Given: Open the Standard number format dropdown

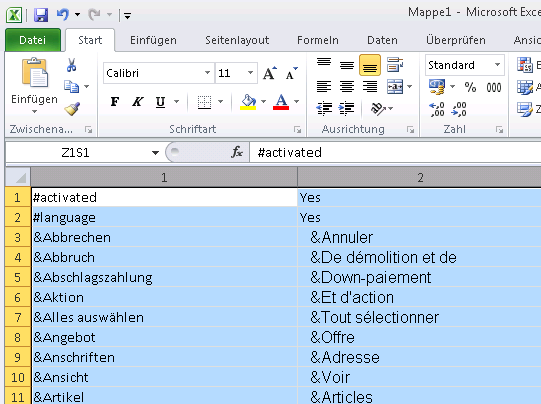Looking at the screenshot, I should (497, 65).
